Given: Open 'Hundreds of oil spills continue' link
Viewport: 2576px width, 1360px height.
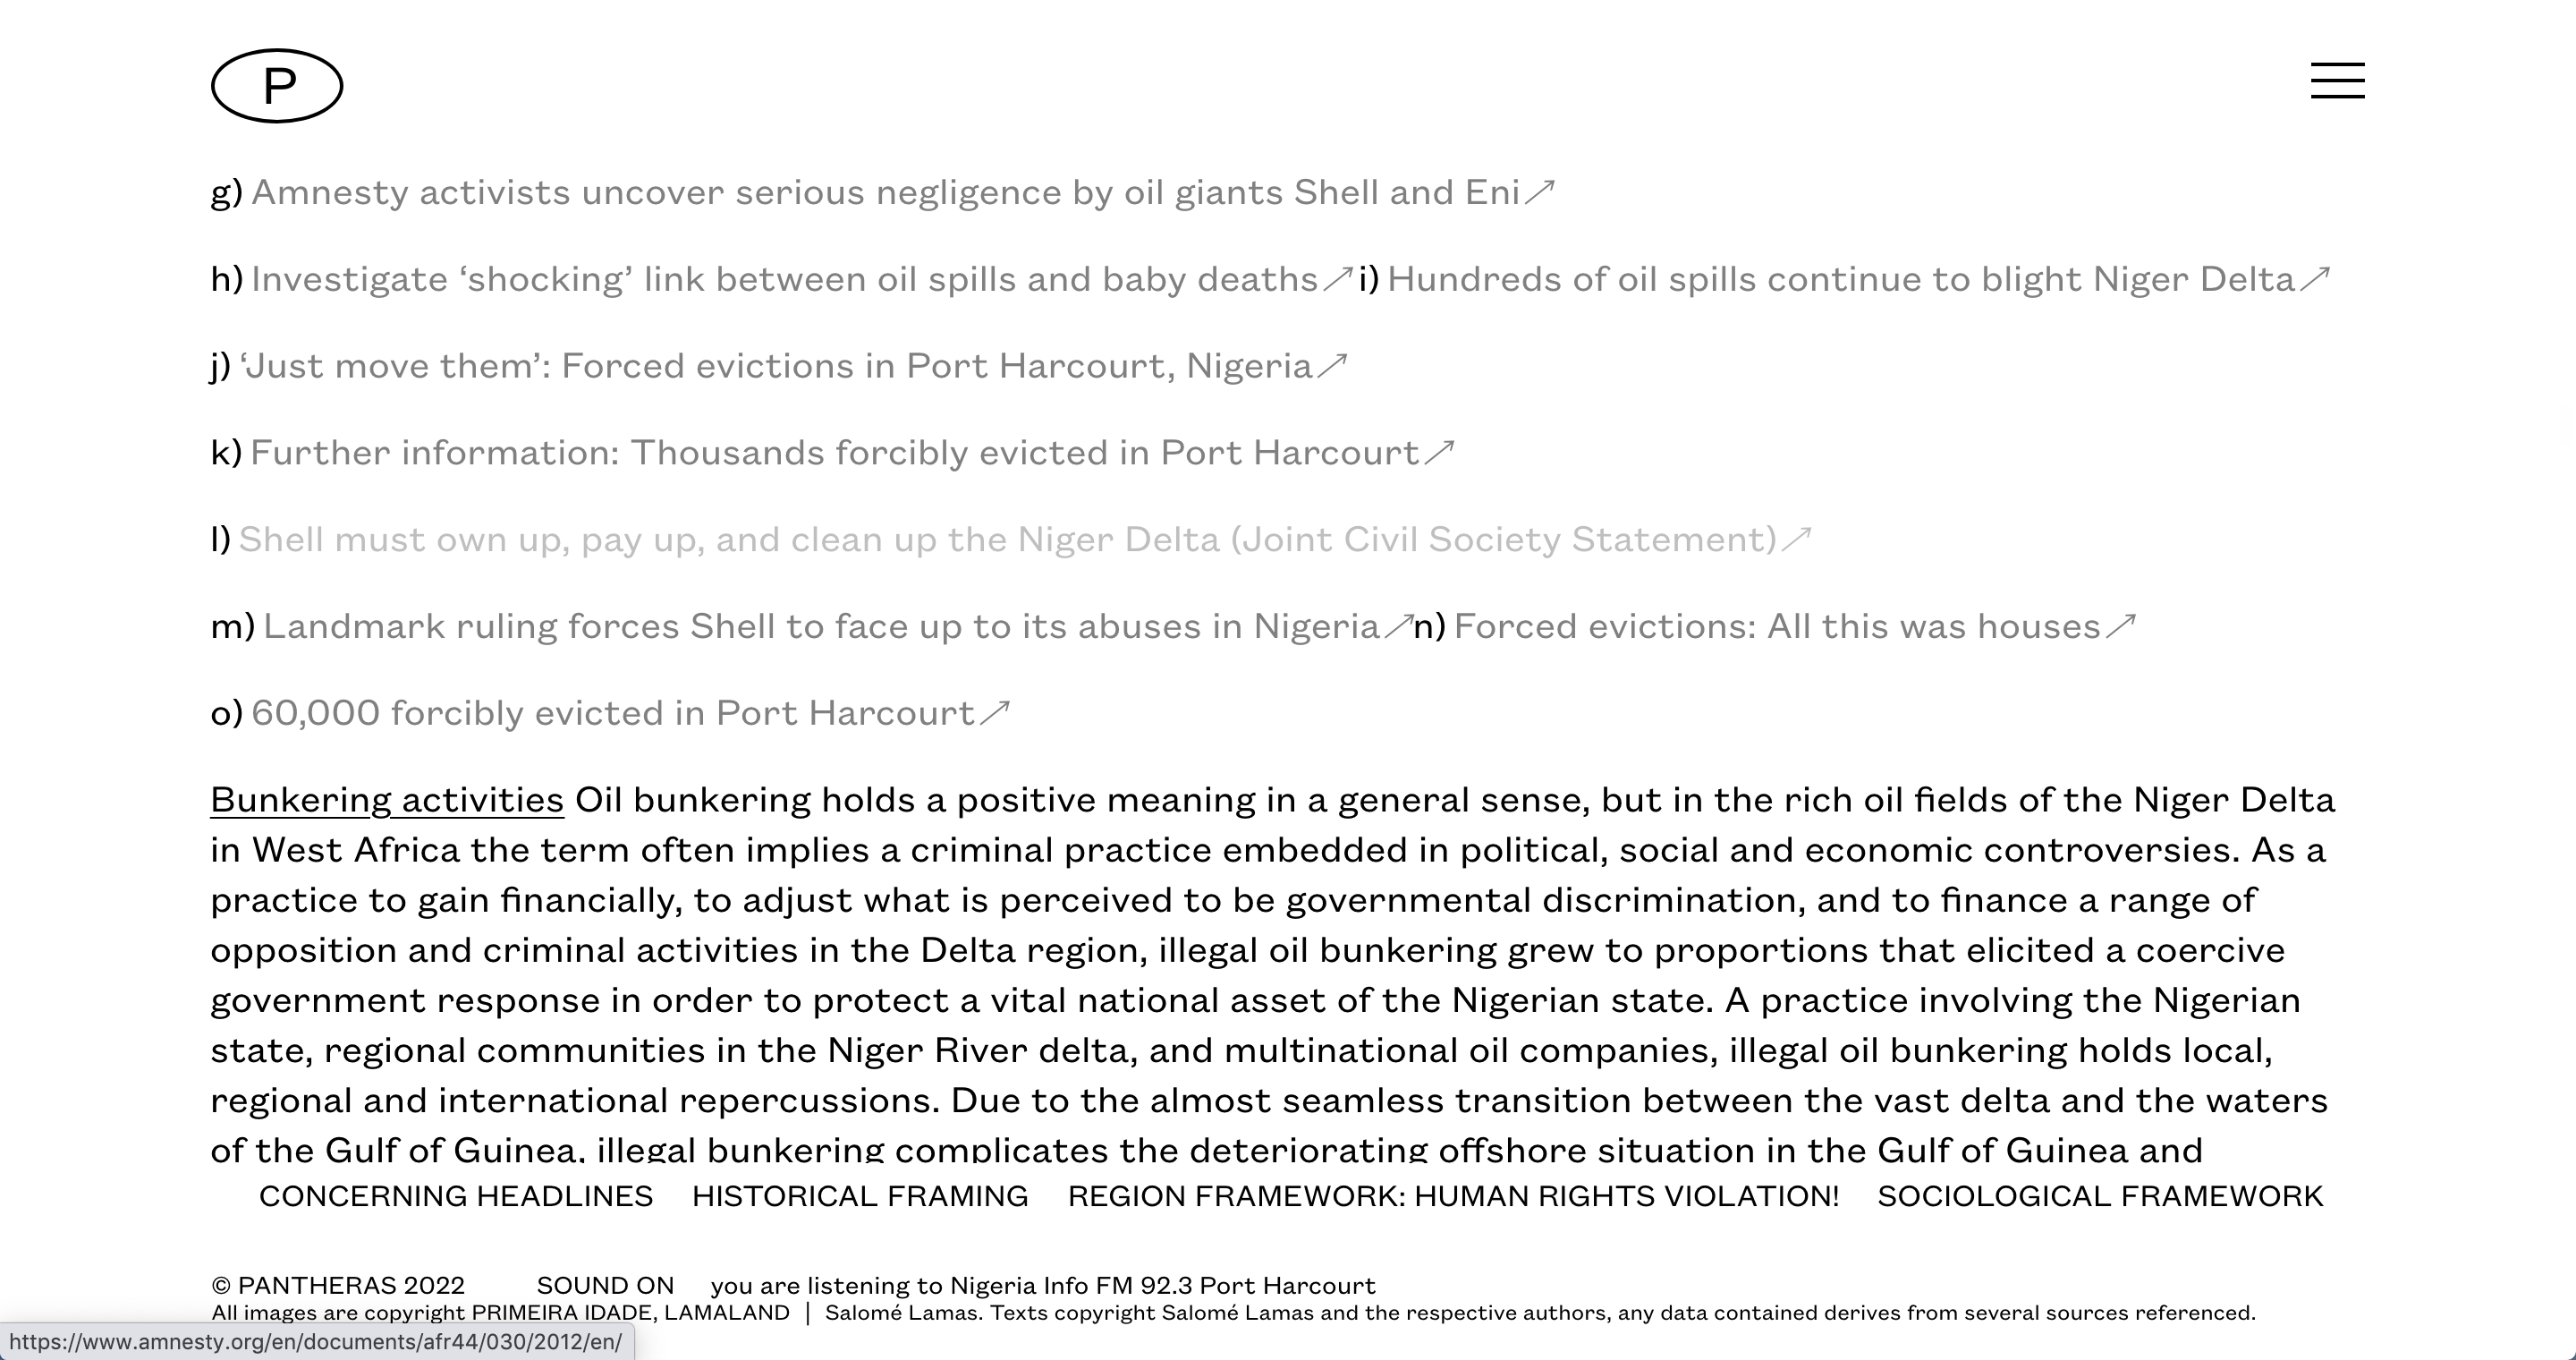Looking at the screenshot, I should point(1840,279).
